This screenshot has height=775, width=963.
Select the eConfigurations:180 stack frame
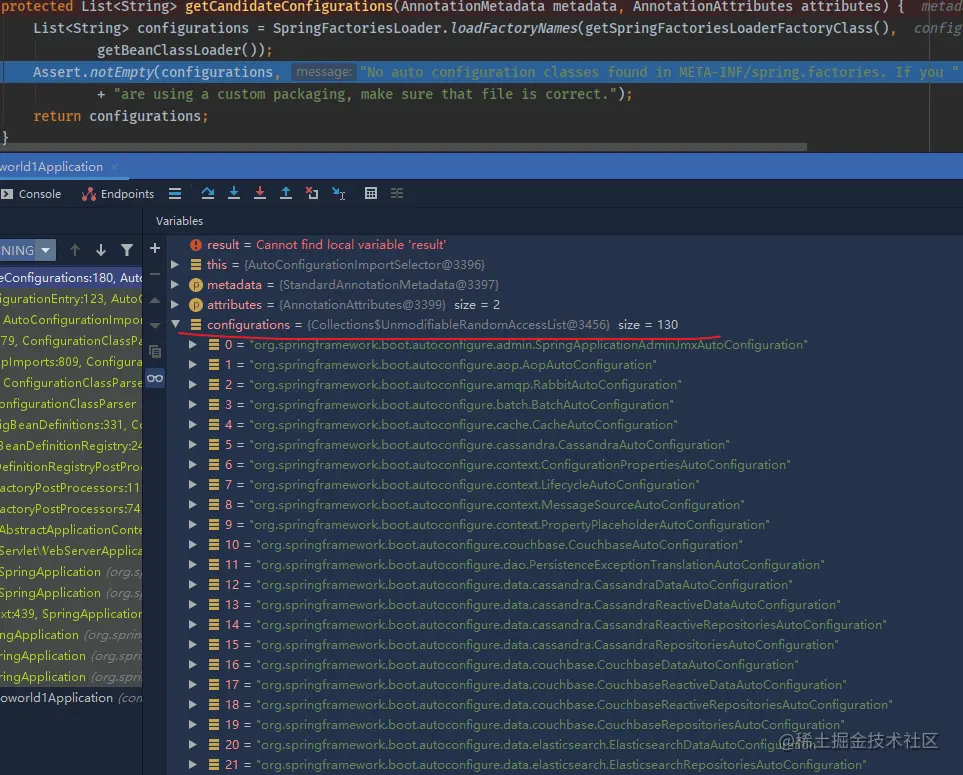pyautogui.click(x=71, y=278)
